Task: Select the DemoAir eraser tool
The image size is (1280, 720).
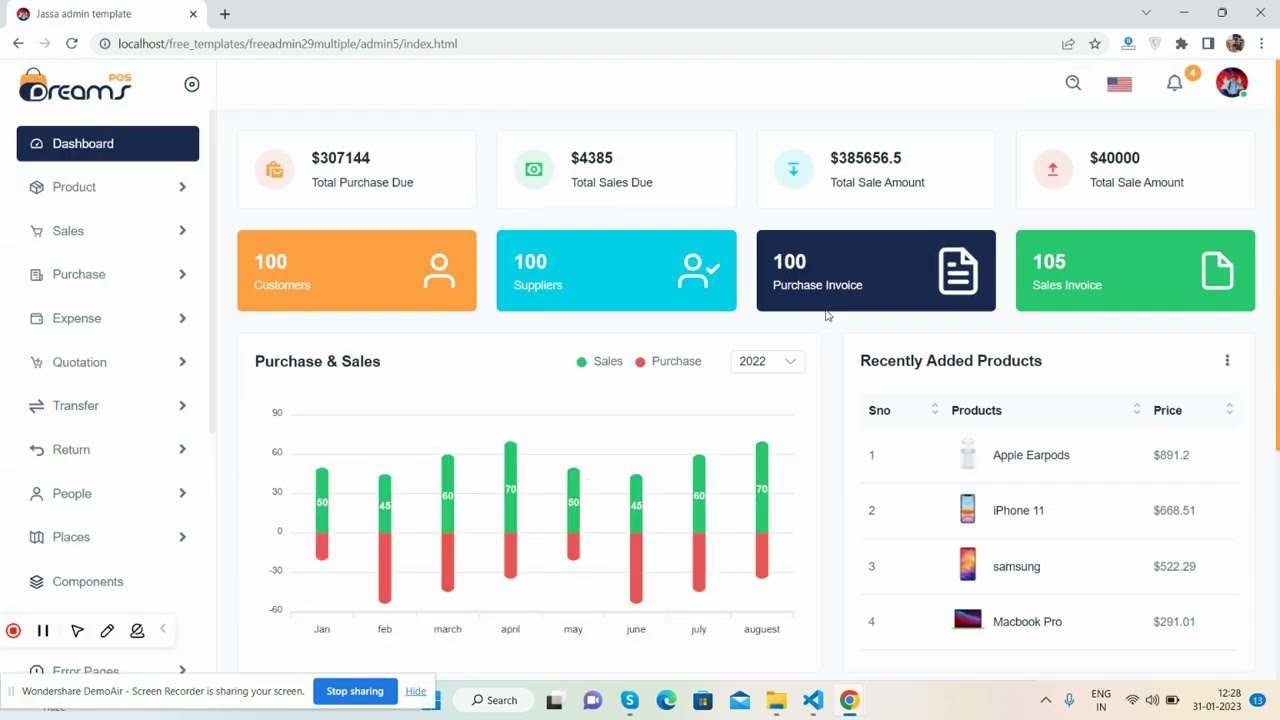Action: [137, 631]
